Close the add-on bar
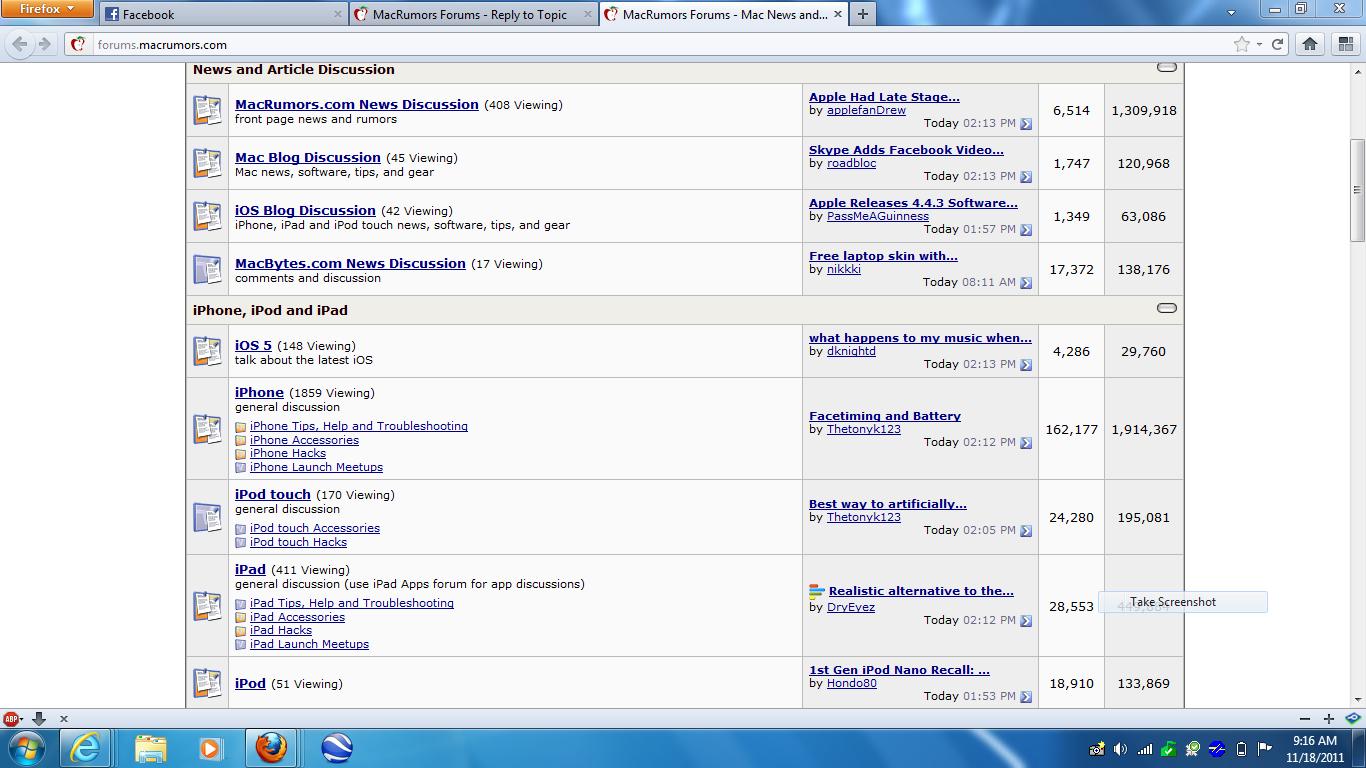1366x768 pixels. tap(64, 719)
